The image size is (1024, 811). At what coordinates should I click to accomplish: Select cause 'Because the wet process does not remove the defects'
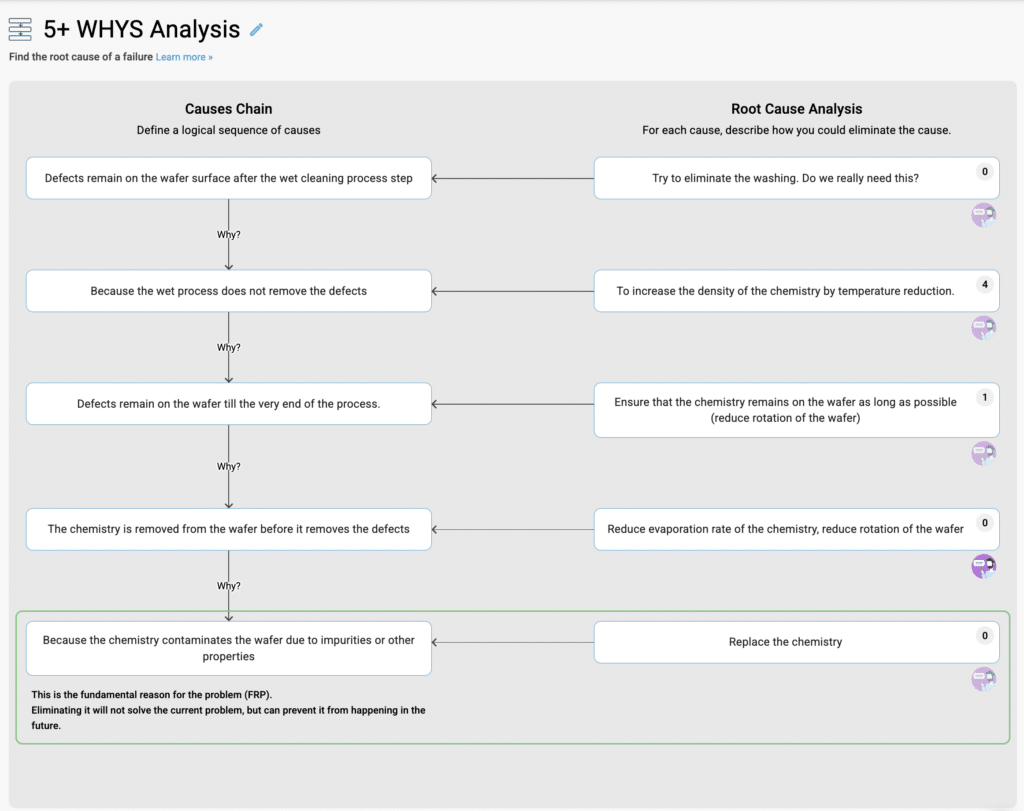pyautogui.click(x=229, y=291)
